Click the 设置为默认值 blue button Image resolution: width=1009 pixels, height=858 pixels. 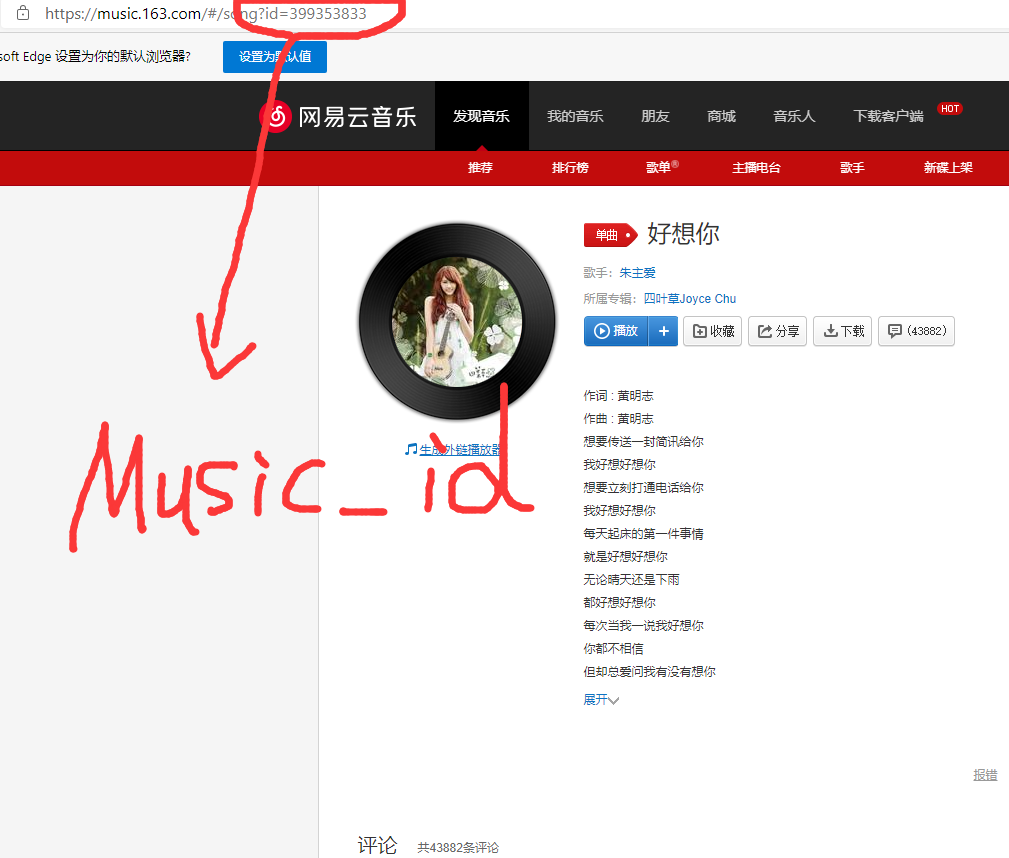(275, 57)
